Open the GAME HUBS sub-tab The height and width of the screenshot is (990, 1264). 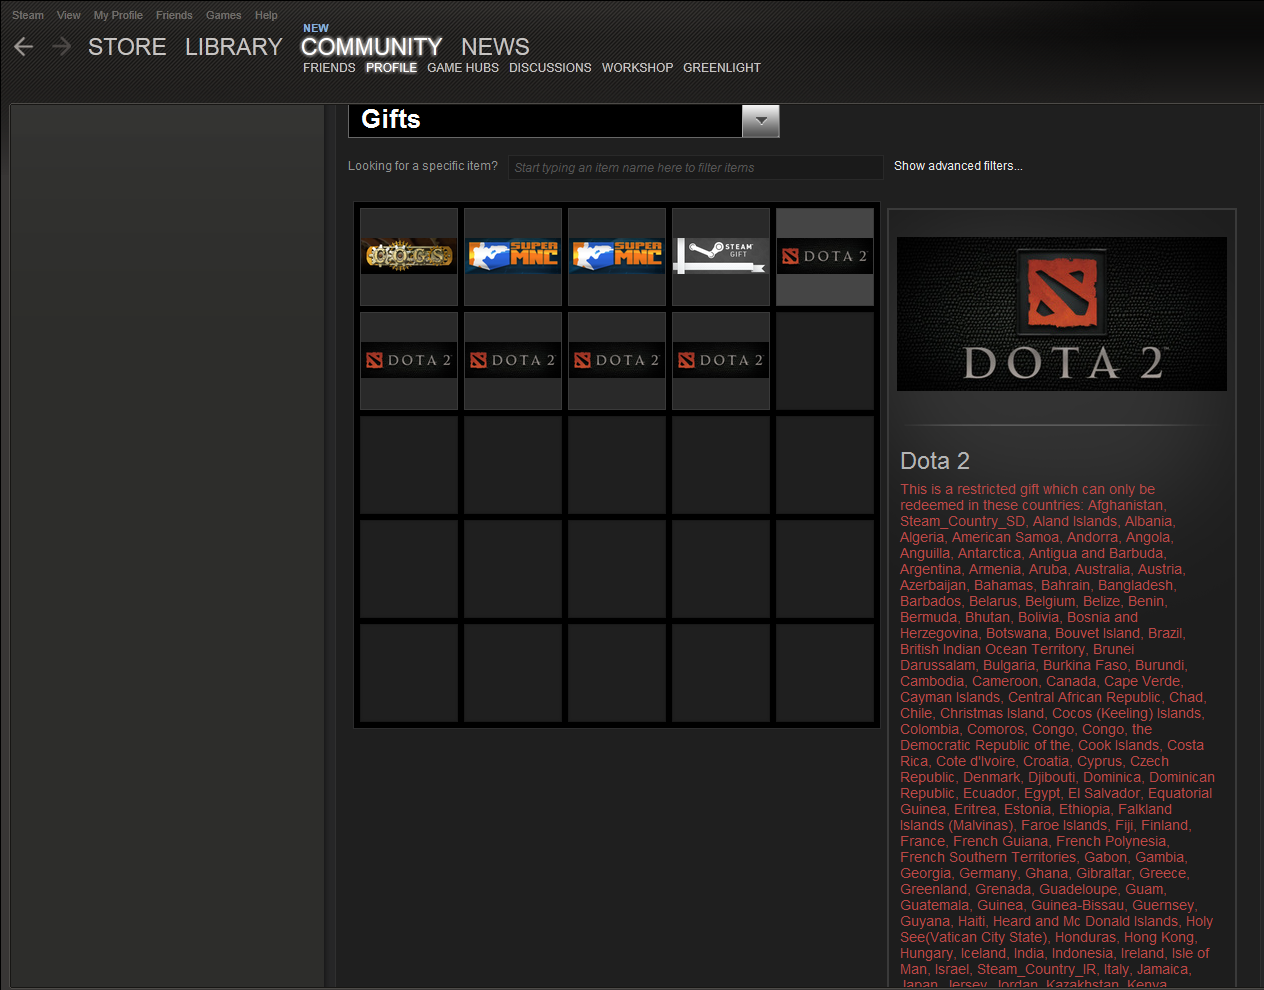pos(463,68)
